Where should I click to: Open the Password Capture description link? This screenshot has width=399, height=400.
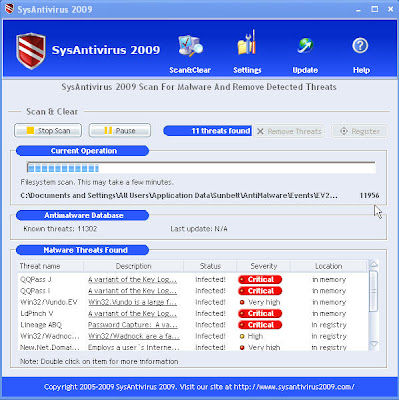point(133,325)
